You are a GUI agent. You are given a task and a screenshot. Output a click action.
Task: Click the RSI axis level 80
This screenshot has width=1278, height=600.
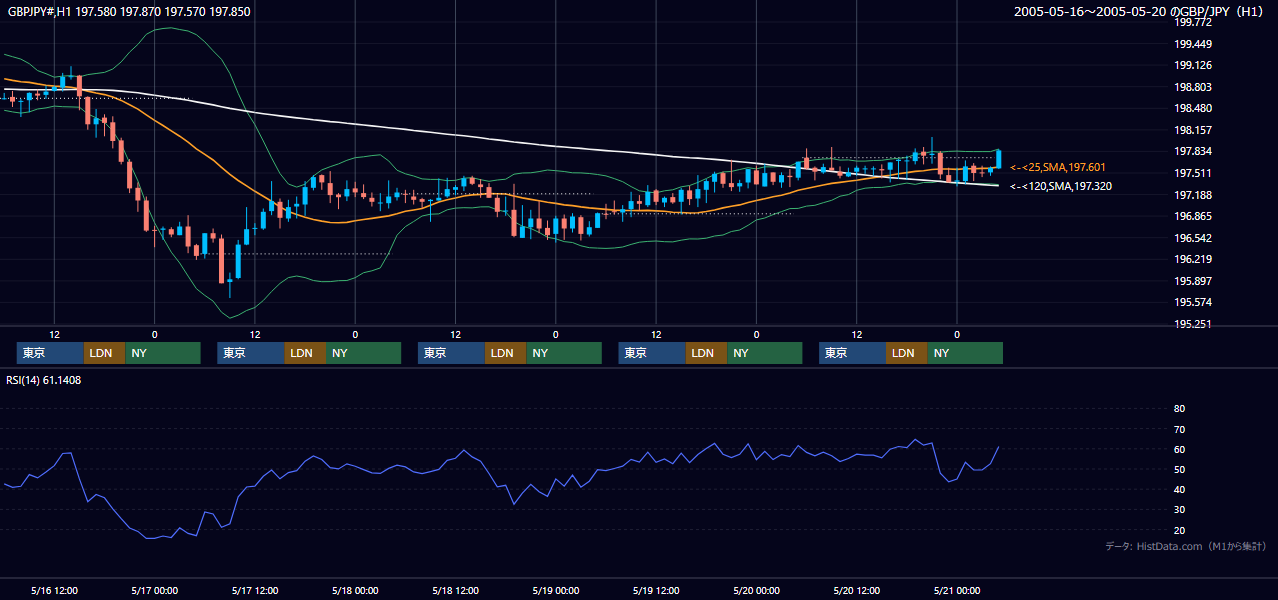point(1179,409)
